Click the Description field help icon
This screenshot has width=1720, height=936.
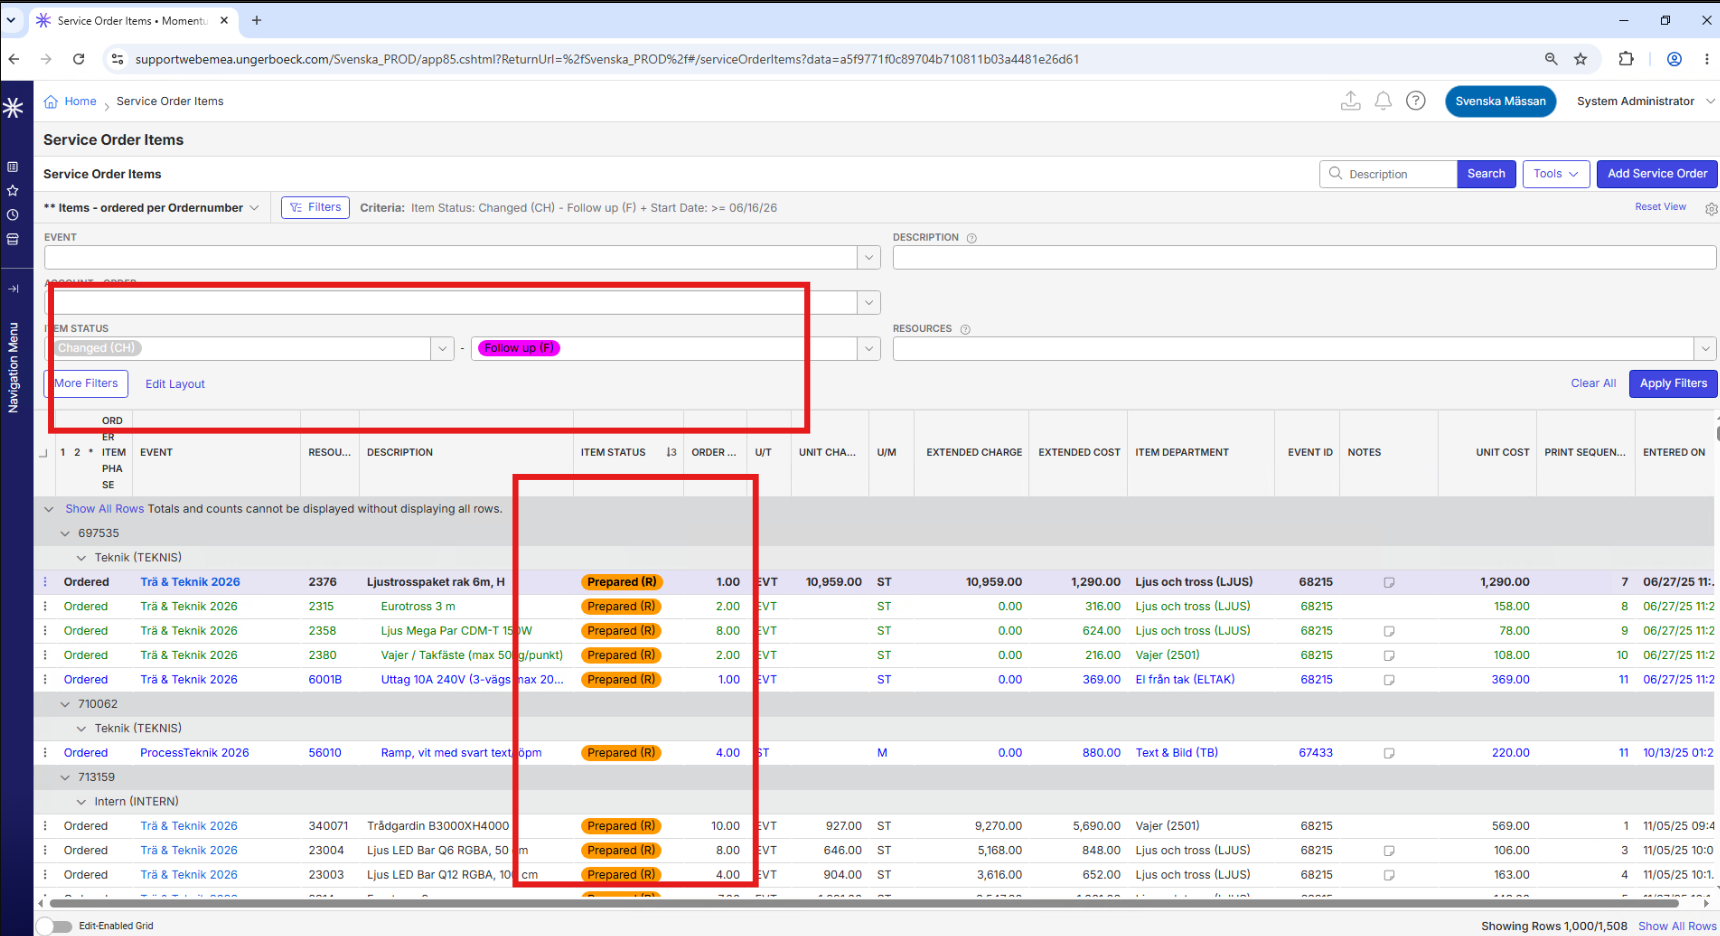click(x=972, y=238)
